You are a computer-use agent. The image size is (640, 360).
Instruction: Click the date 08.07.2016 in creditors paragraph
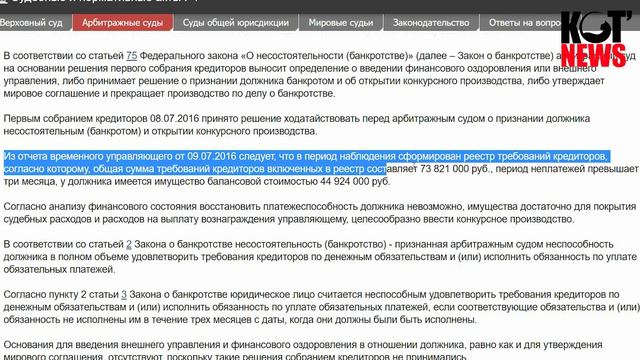(175, 118)
